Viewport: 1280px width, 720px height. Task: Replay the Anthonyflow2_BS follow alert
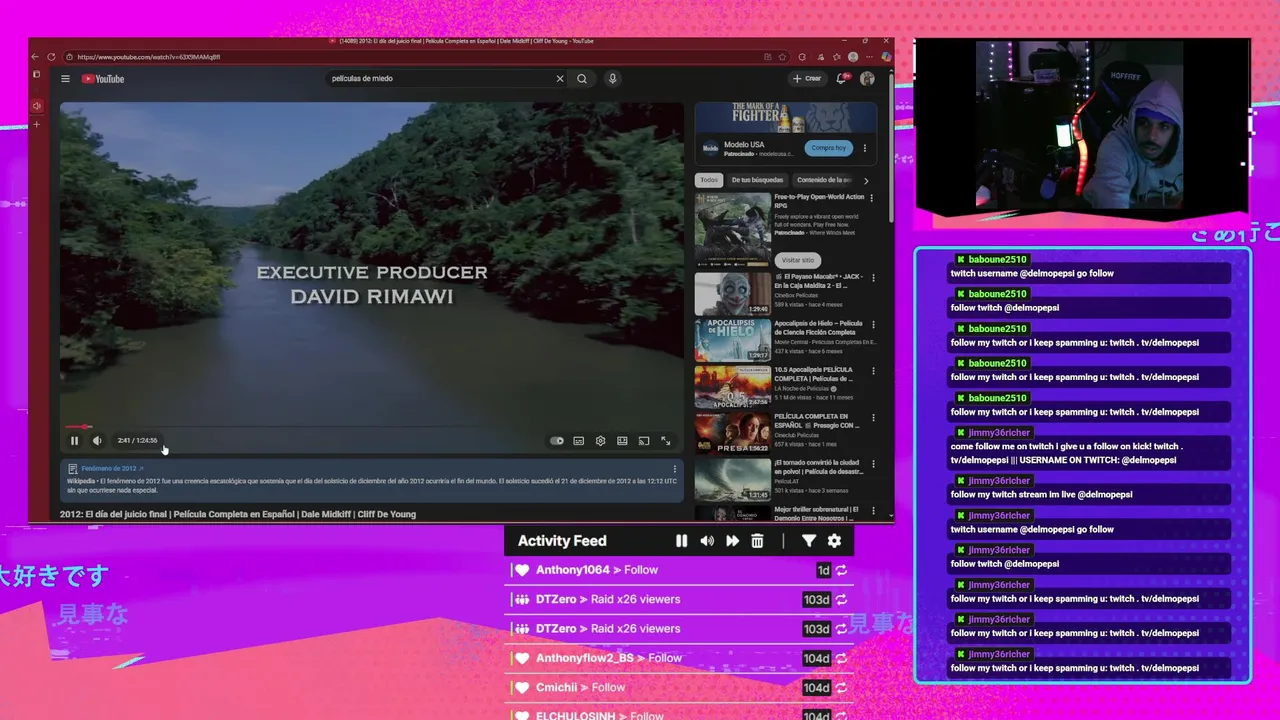point(841,659)
